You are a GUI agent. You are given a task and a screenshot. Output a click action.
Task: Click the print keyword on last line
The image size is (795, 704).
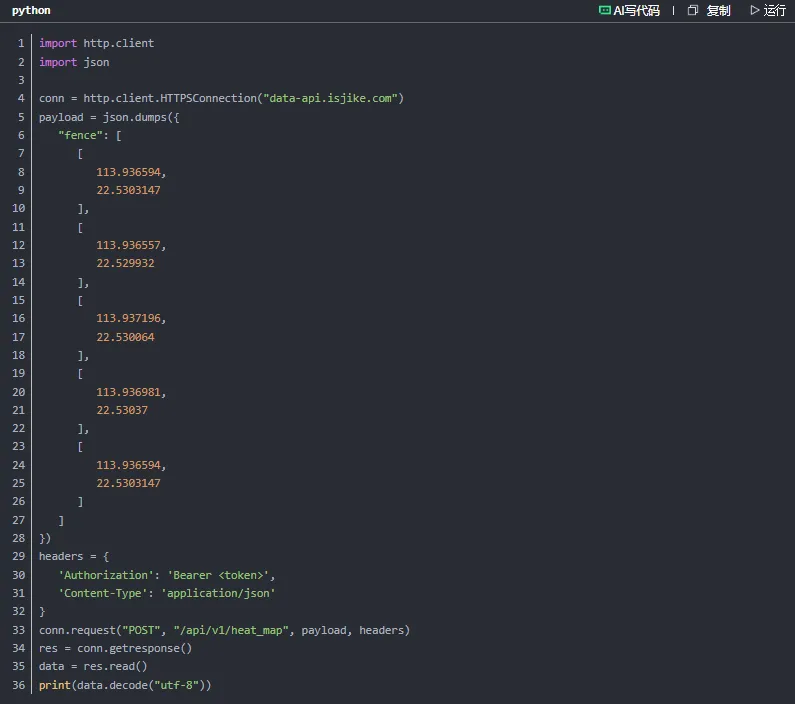[x=55, y=685]
